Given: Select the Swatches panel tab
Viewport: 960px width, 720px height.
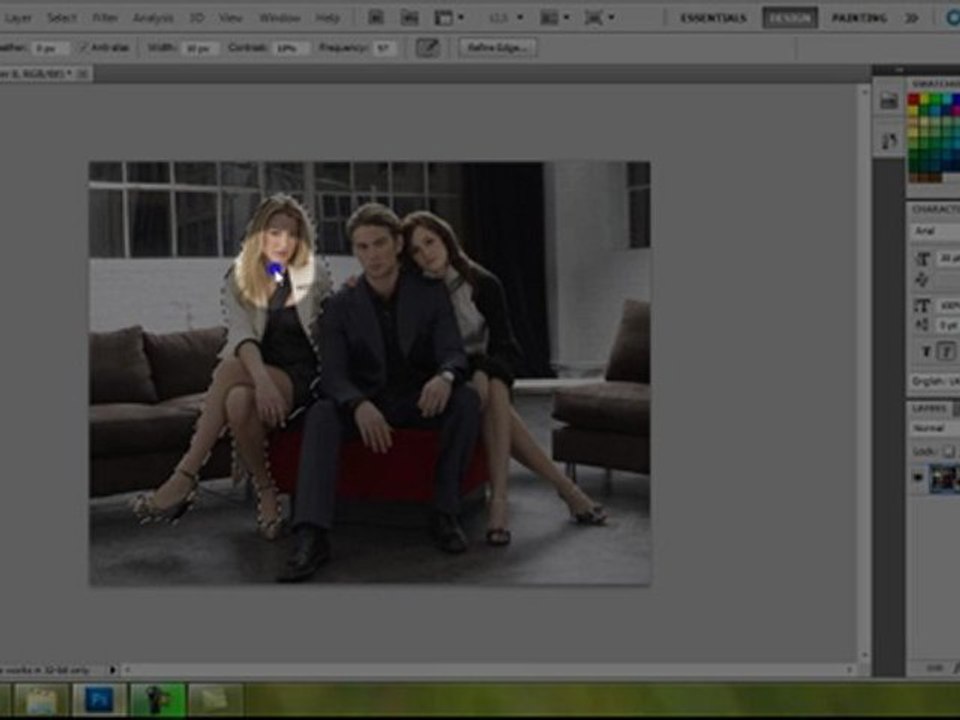Looking at the screenshot, I should [936, 83].
